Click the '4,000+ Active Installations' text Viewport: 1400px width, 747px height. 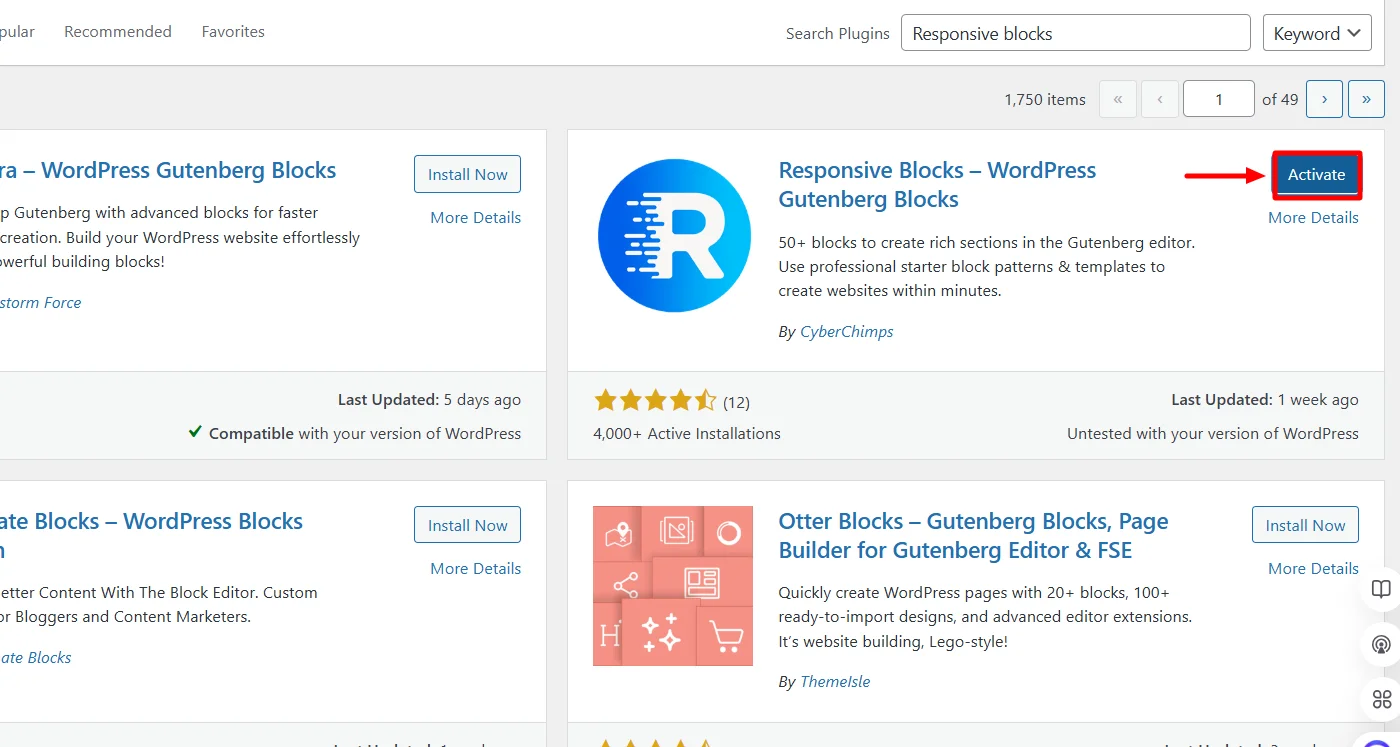(687, 434)
